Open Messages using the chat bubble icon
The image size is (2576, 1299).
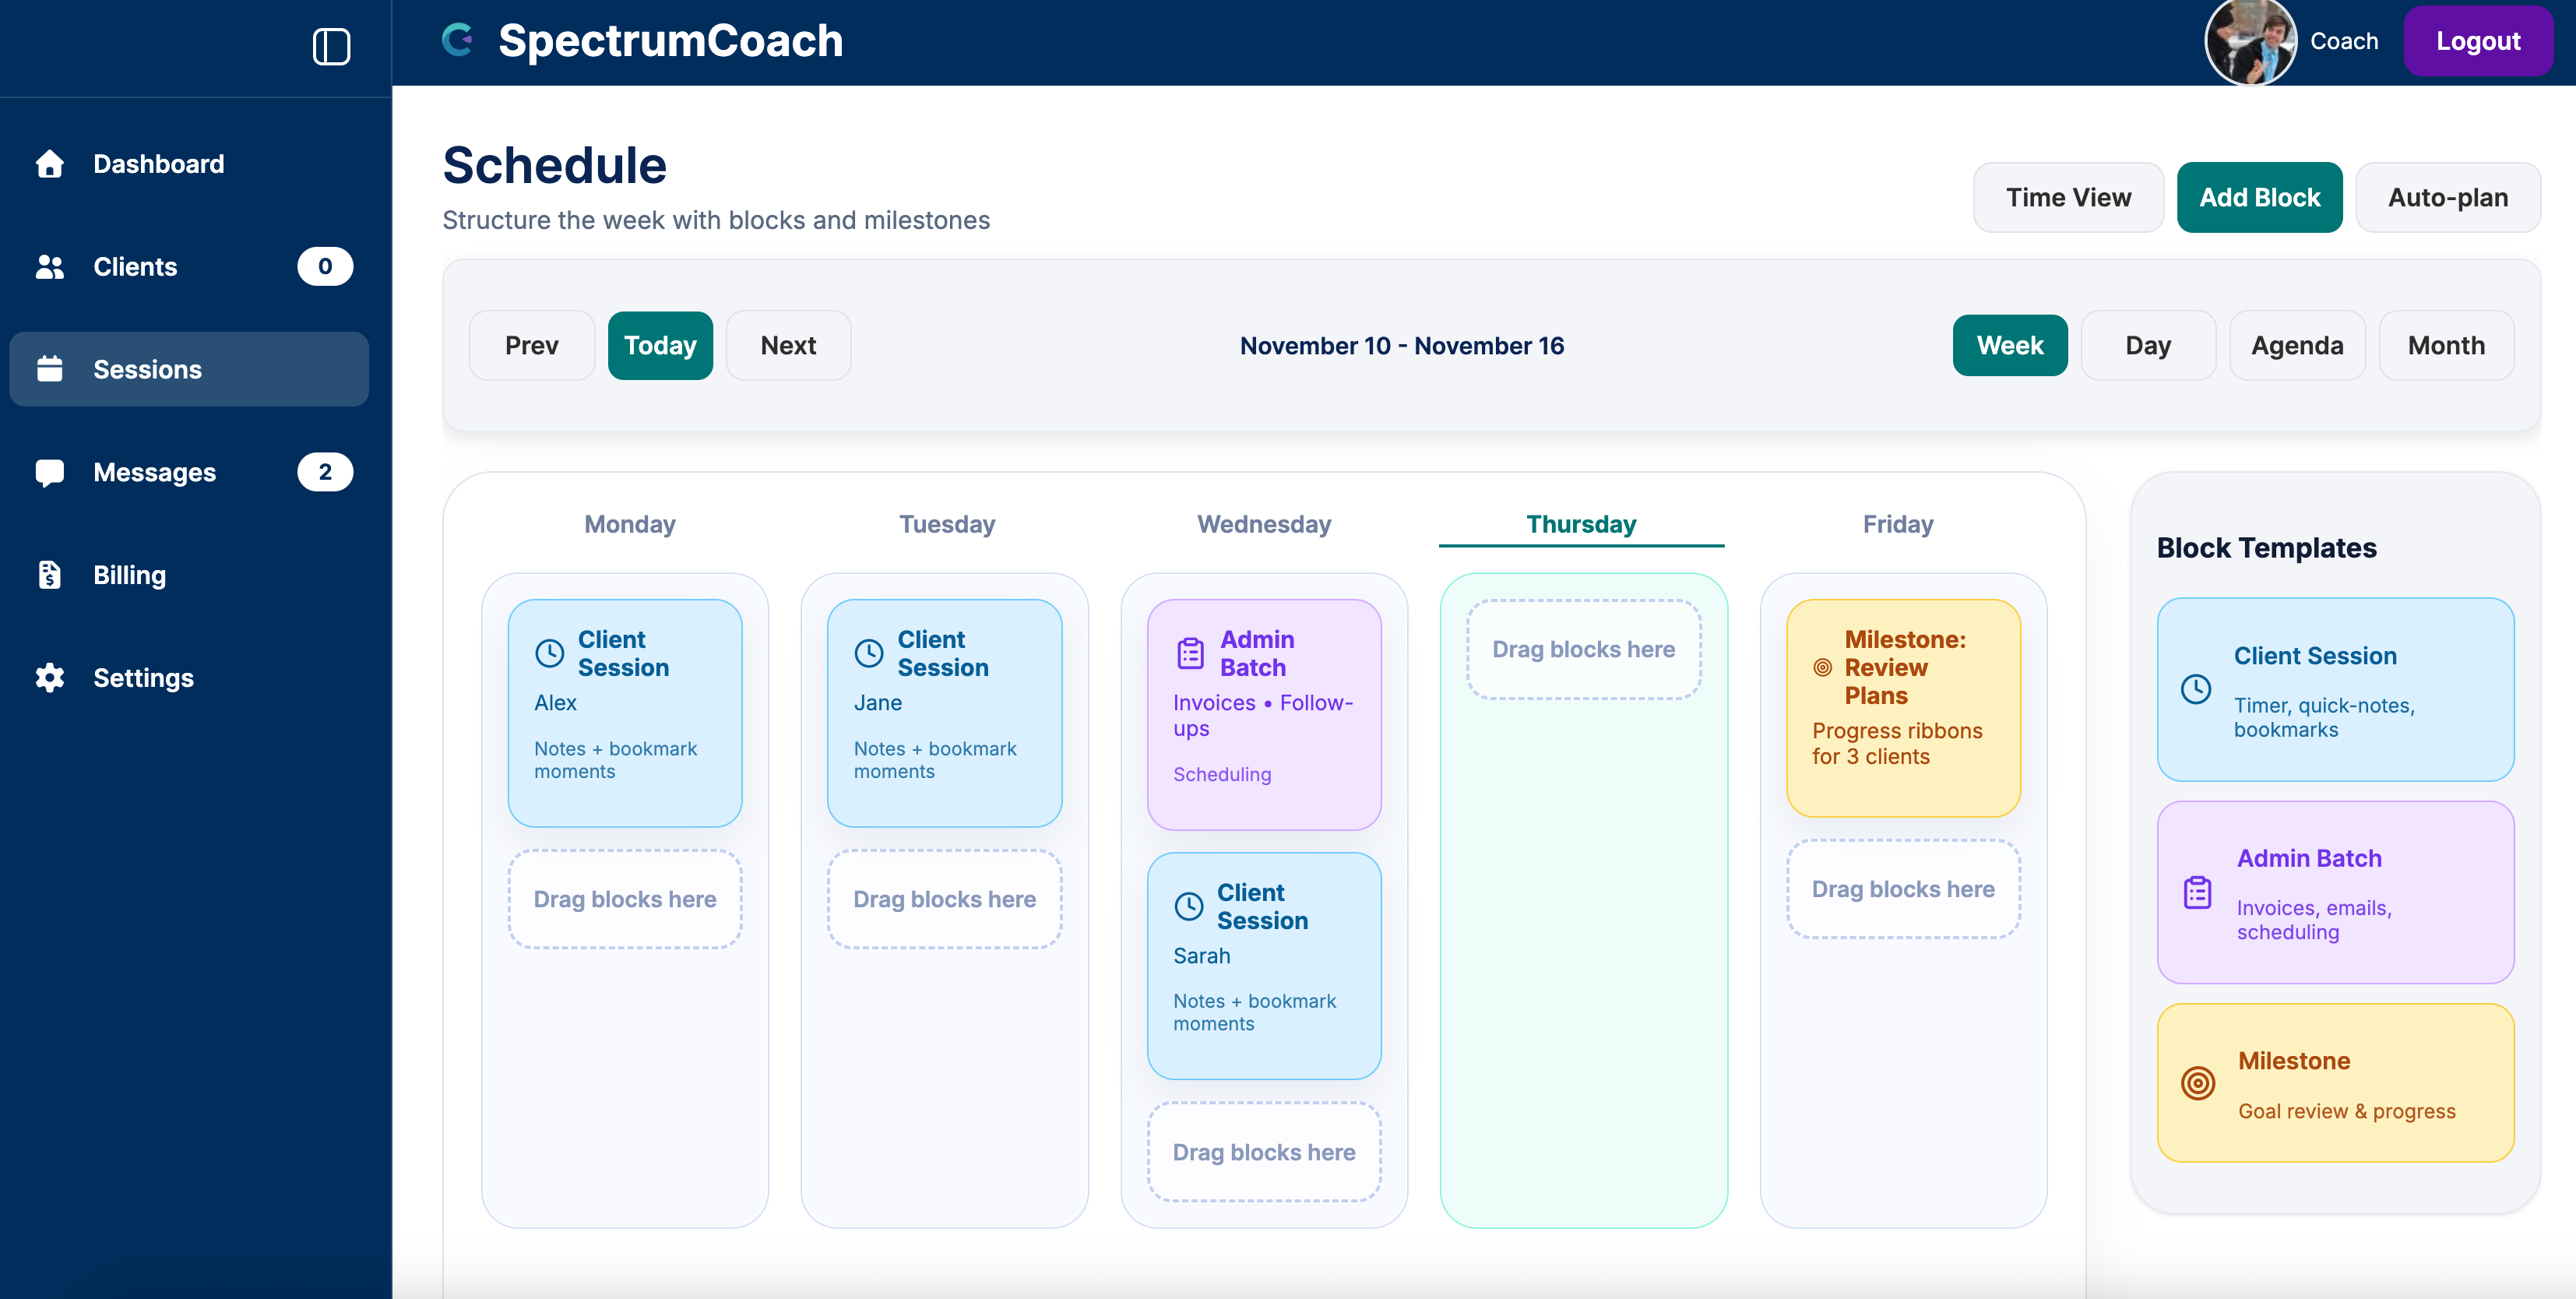coord(51,472)
